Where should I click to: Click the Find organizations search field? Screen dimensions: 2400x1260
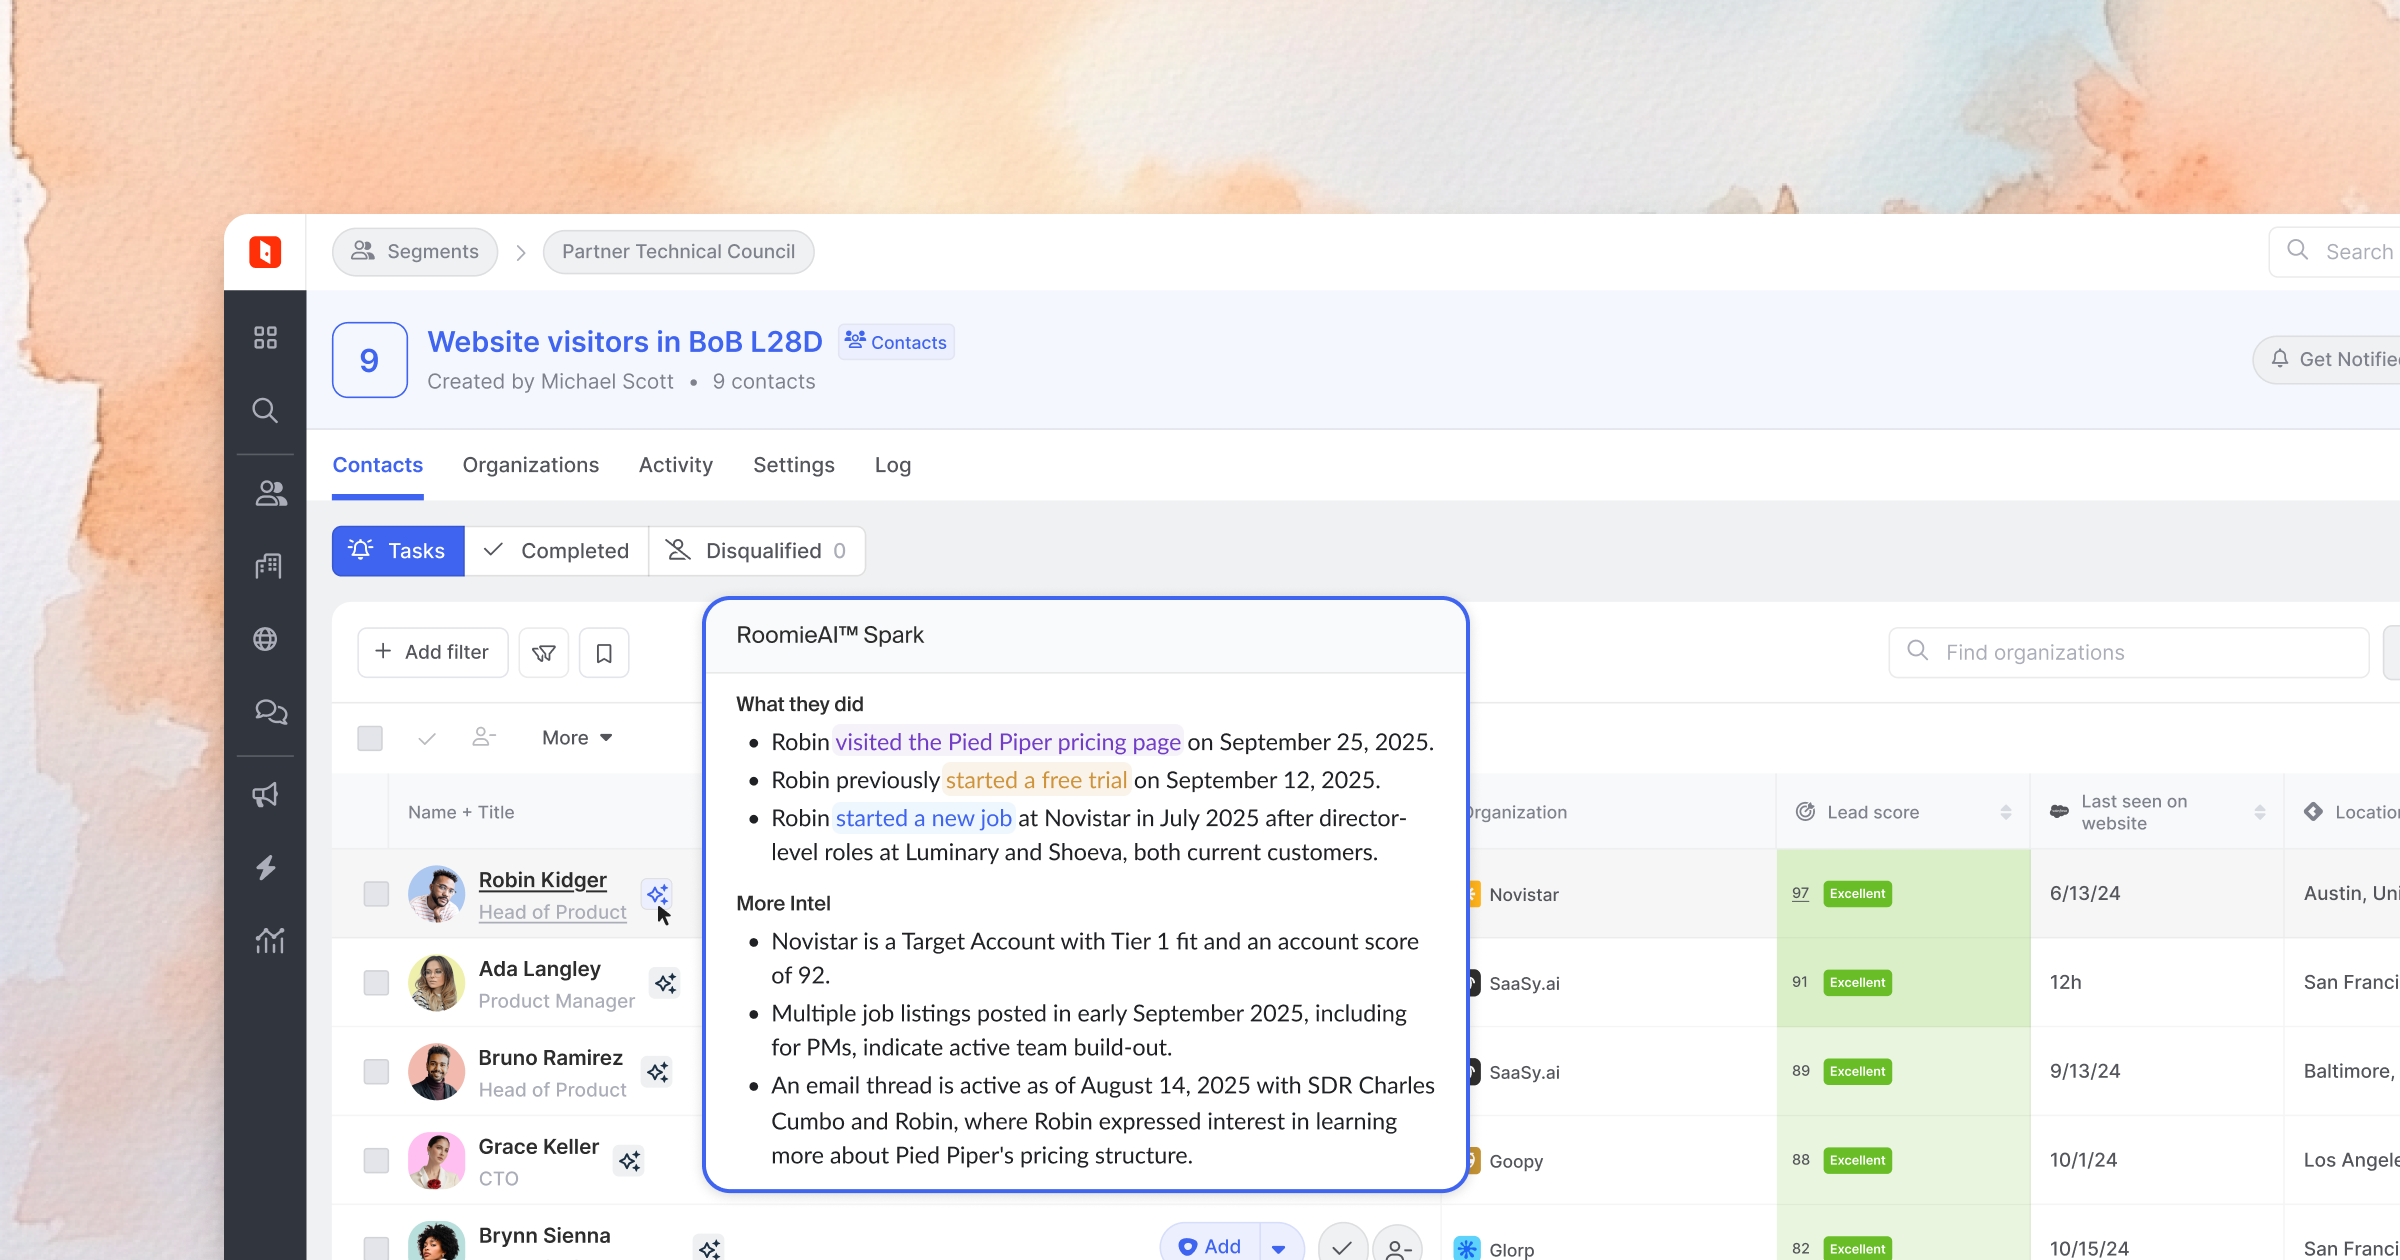pos(2130,653)
